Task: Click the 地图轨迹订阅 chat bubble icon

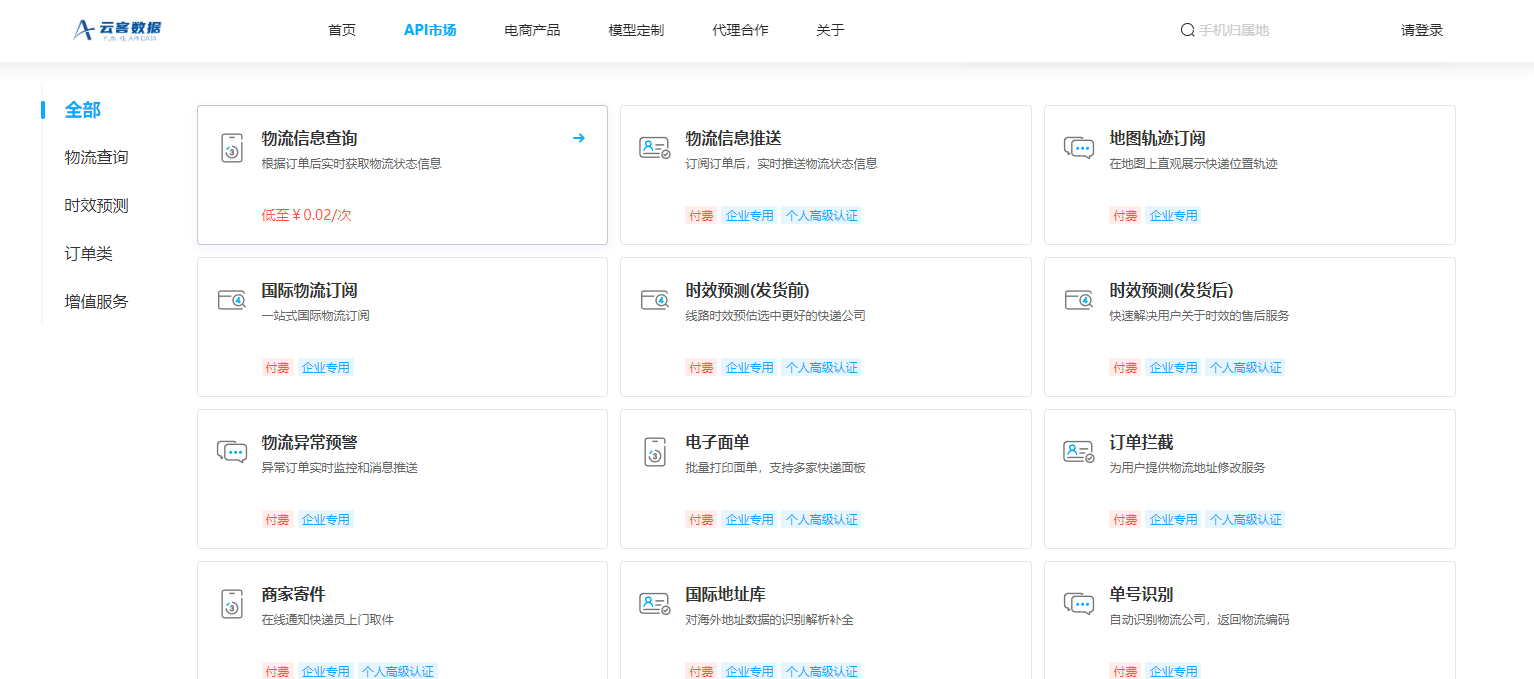Action: (1079, 147)
